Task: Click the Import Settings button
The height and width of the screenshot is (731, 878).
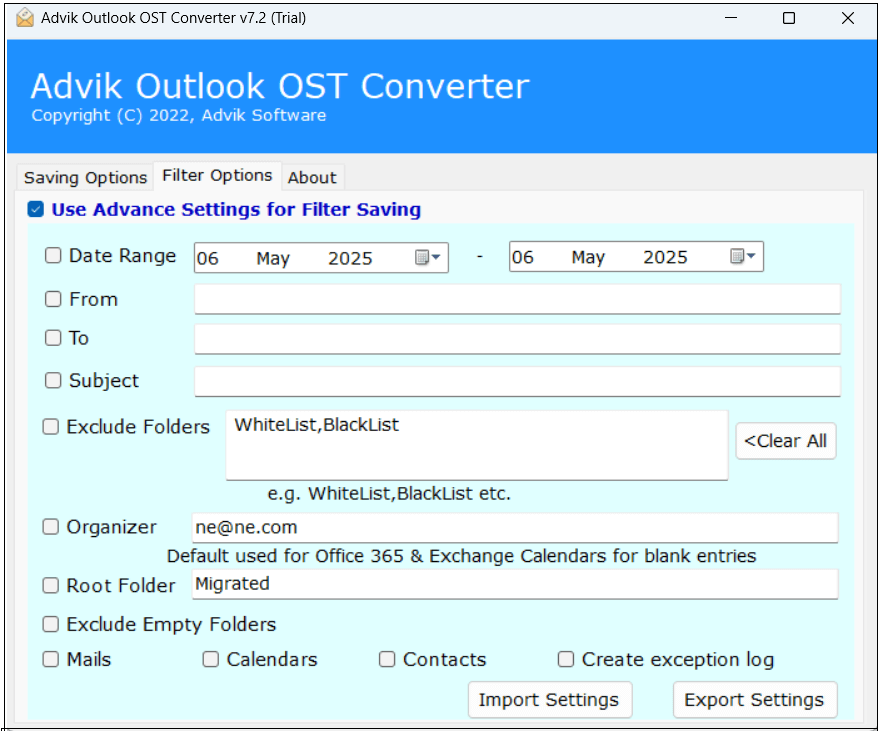Action: point(549,700)
